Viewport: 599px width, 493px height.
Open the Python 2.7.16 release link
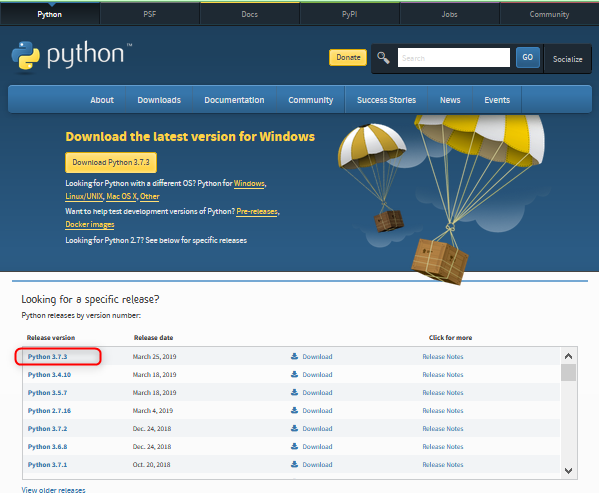49,410
